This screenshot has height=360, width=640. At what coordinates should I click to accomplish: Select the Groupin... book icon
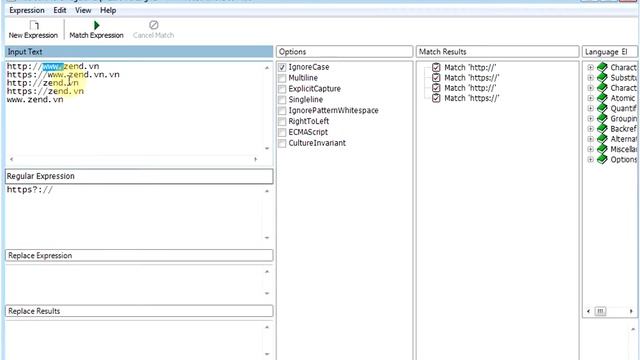coord(602,118)
